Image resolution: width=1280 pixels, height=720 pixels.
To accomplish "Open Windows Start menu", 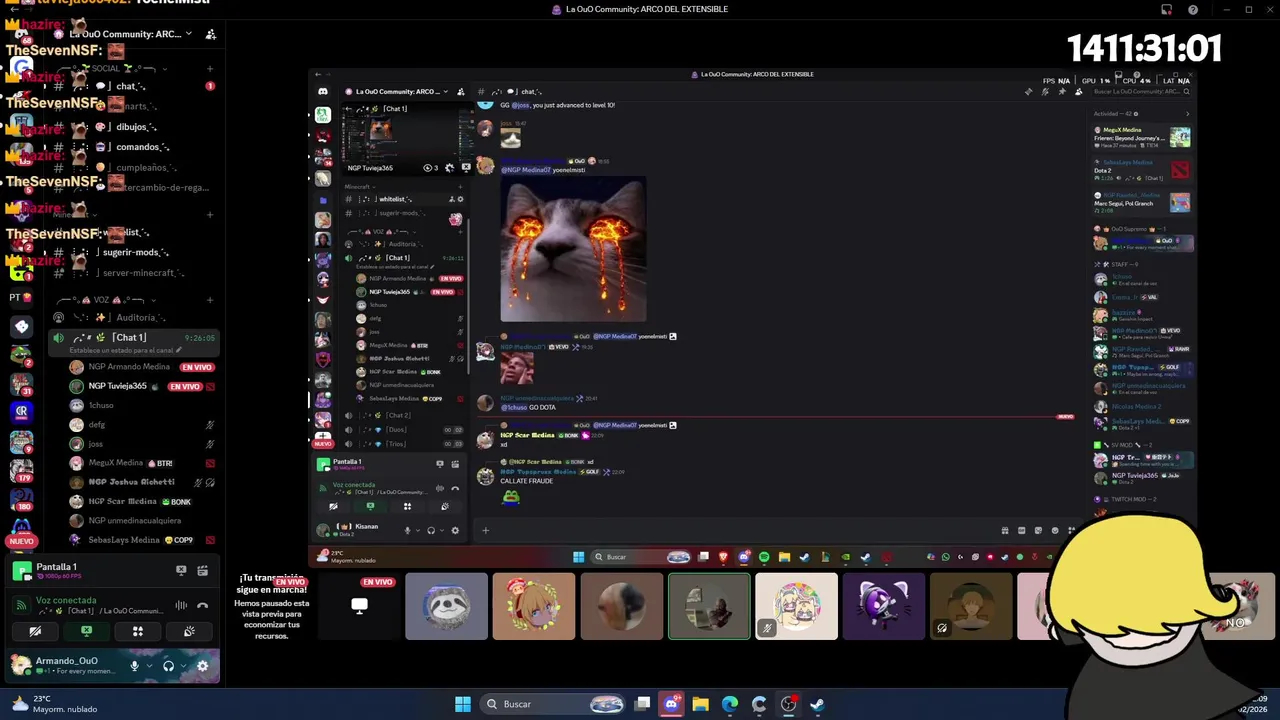I will (463, 704).
